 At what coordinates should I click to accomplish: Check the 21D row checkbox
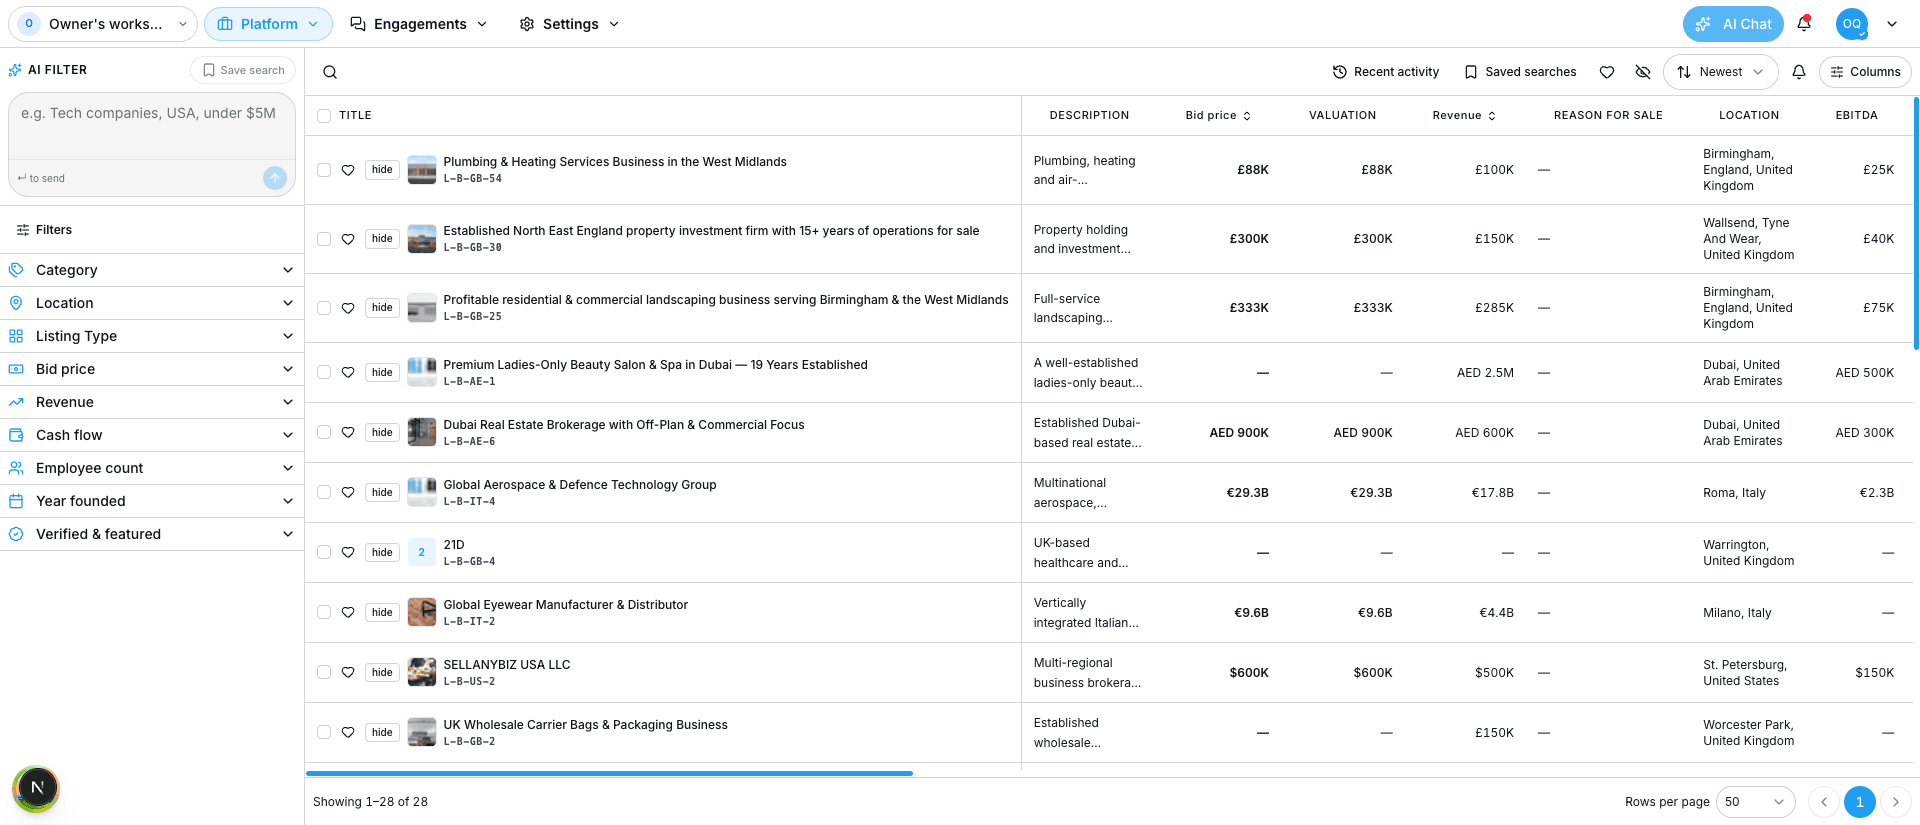(324, 552)
